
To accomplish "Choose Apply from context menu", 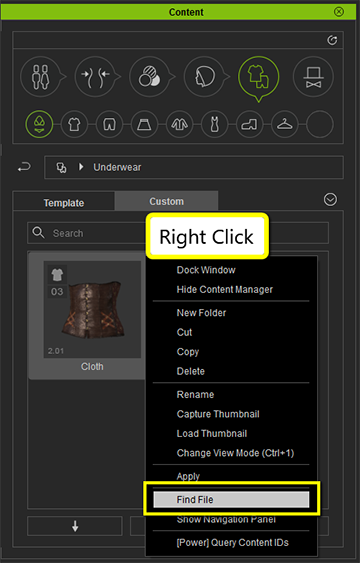I will pos(188,476).
